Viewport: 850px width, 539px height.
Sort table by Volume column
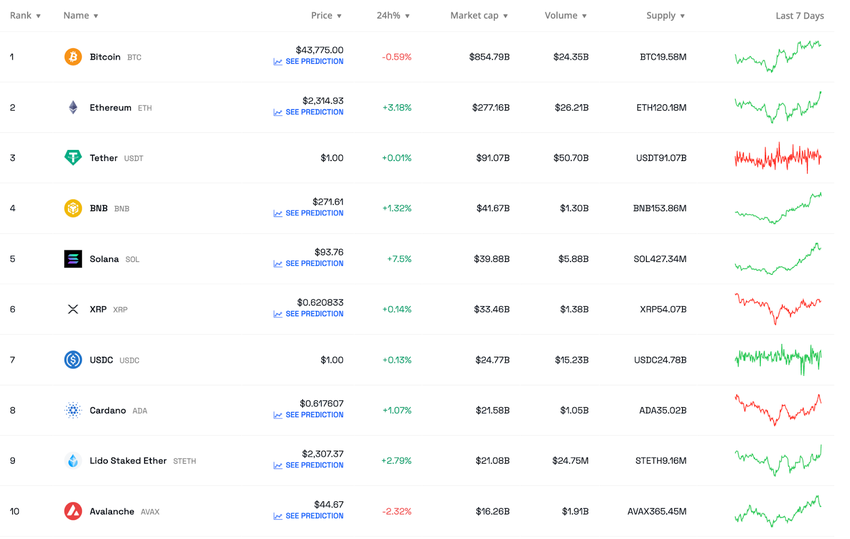click(x=566, y=15)
